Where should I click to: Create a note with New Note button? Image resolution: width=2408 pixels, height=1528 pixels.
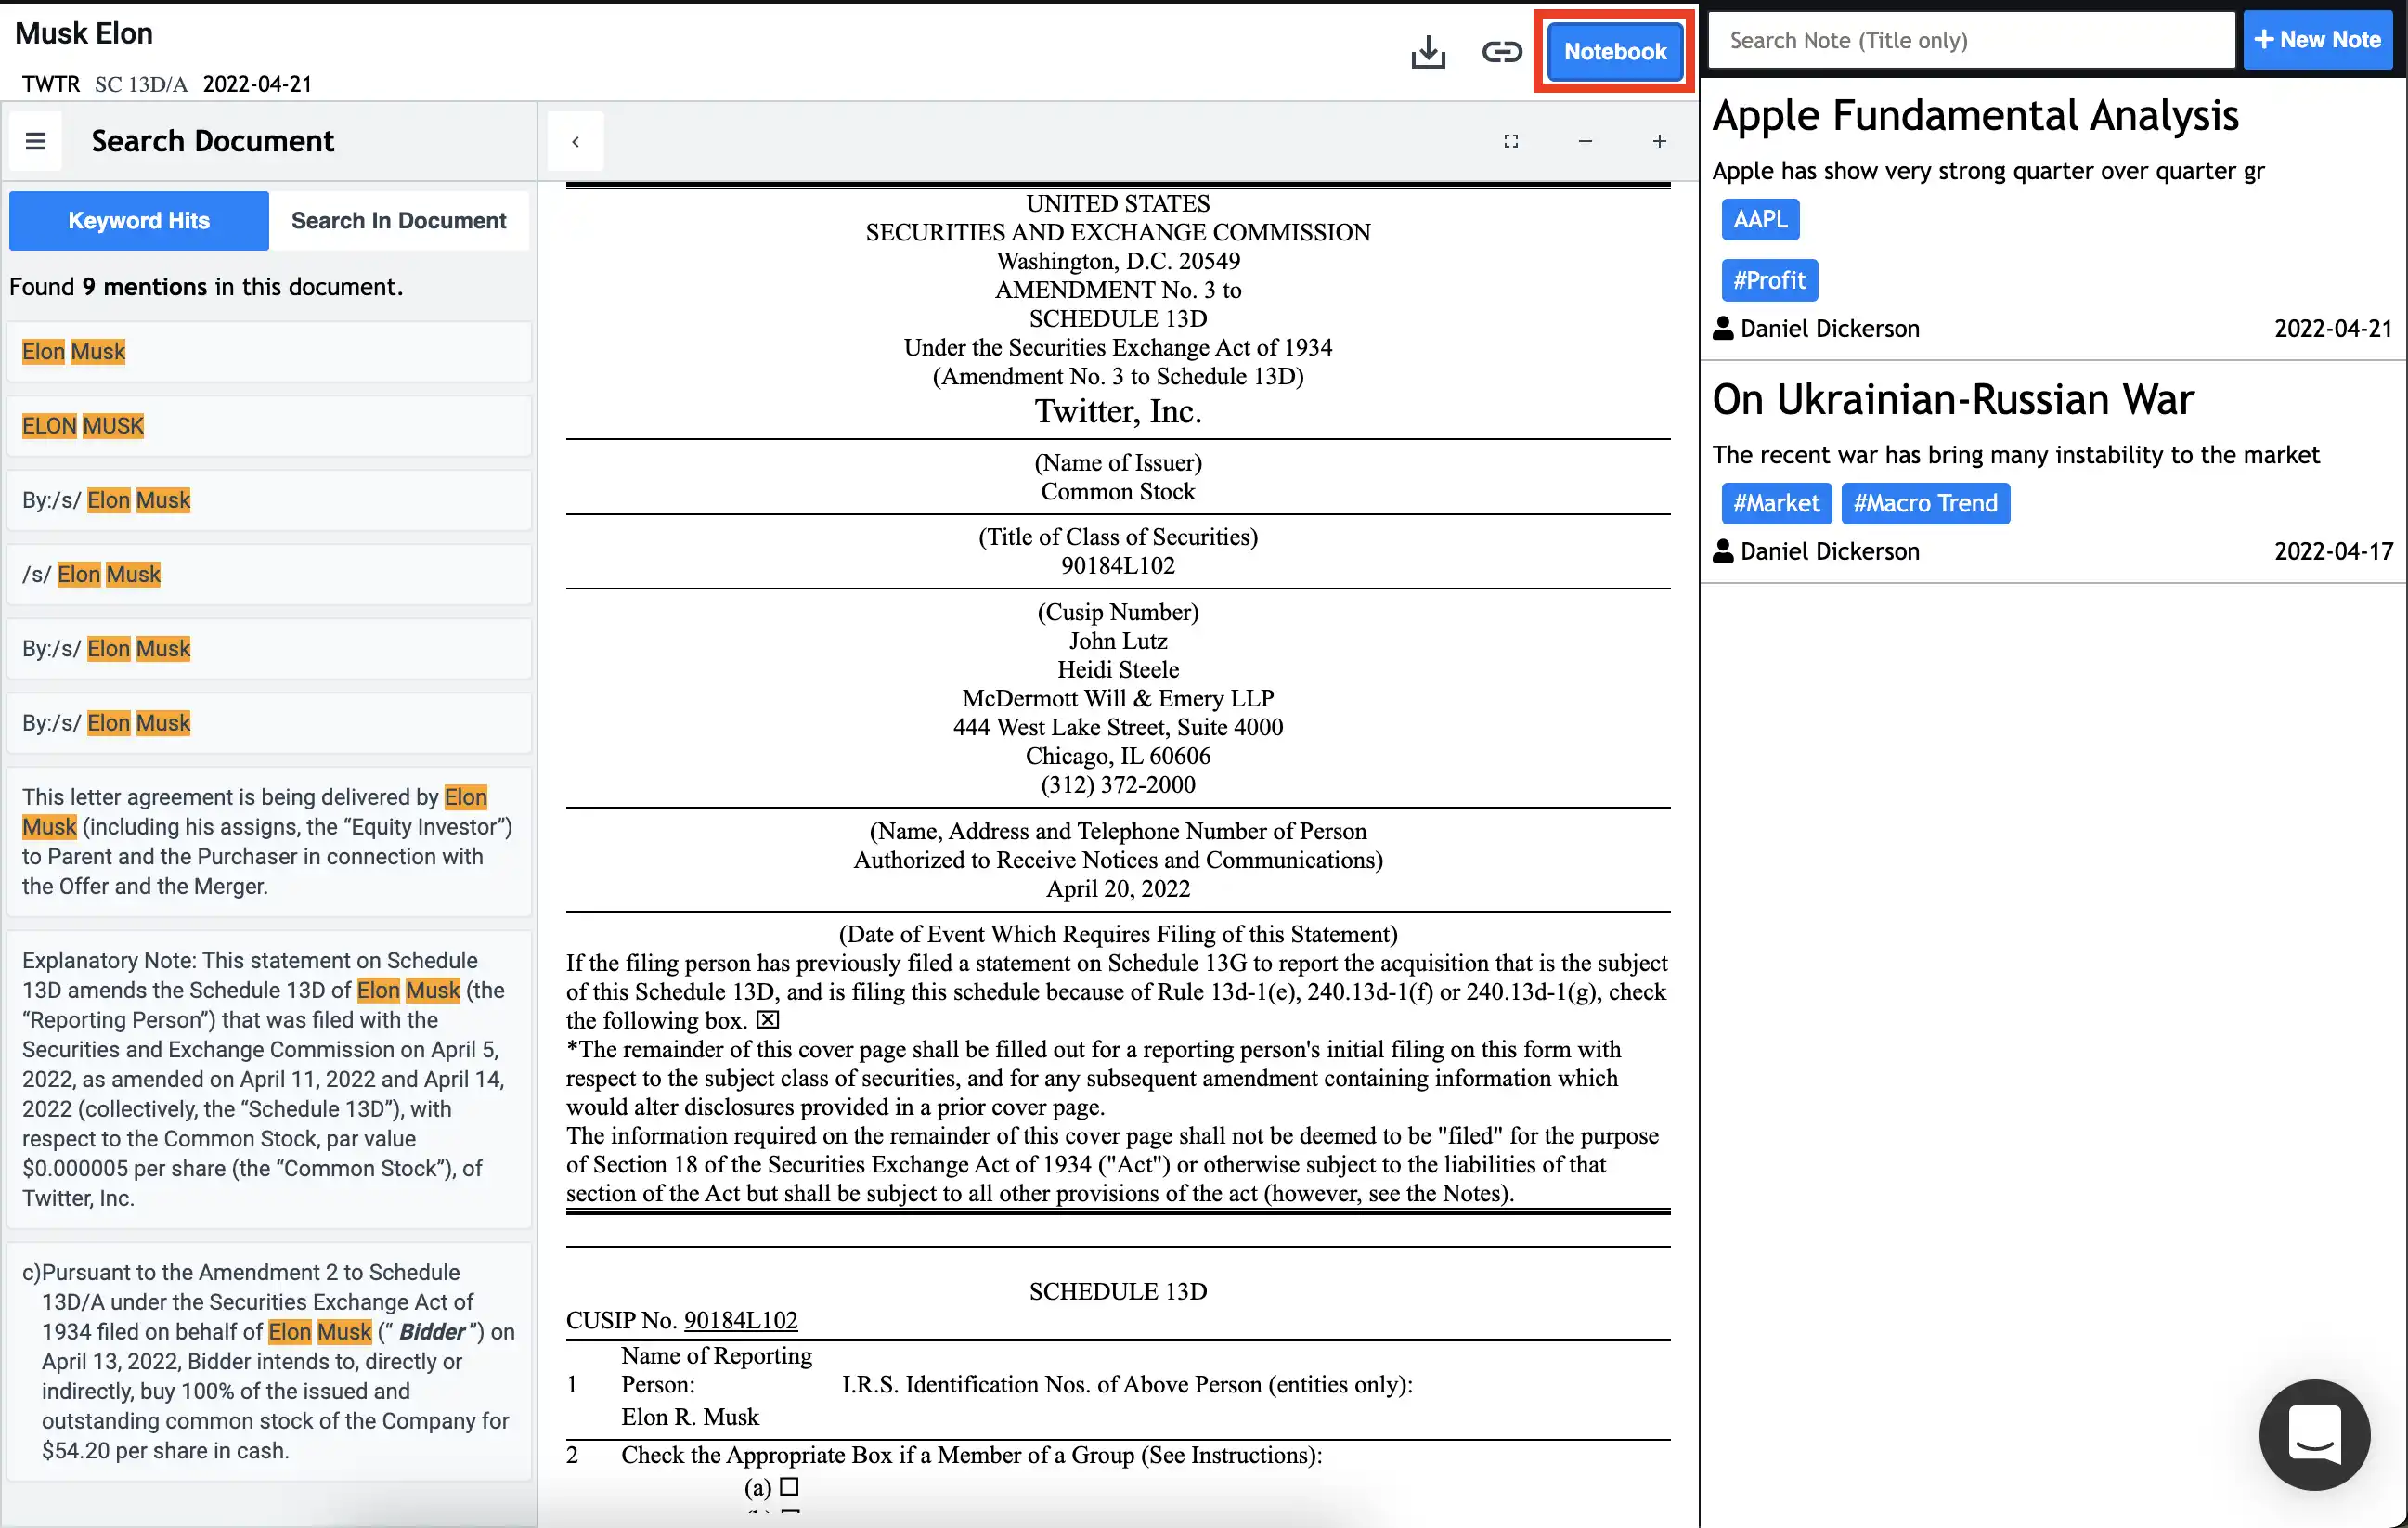(x=2318, y=40)
